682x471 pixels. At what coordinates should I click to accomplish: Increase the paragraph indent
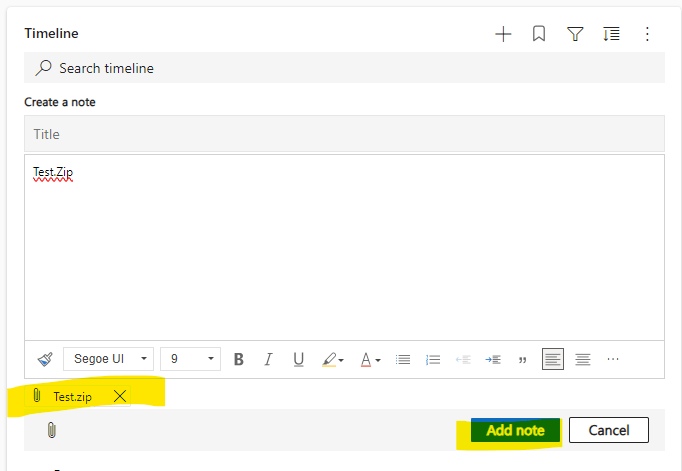pyautogui.click(x=492, y=359)
